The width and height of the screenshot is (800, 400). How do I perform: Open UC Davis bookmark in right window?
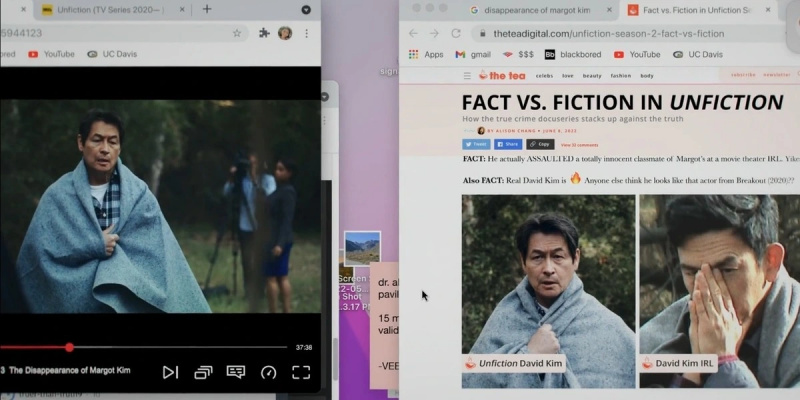(698, 55)
